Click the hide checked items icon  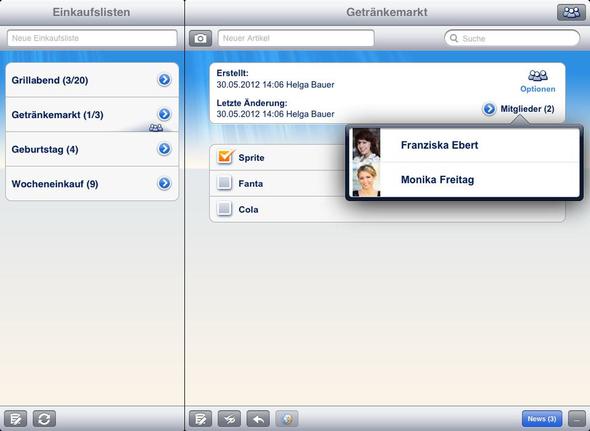tap(229, 419)
